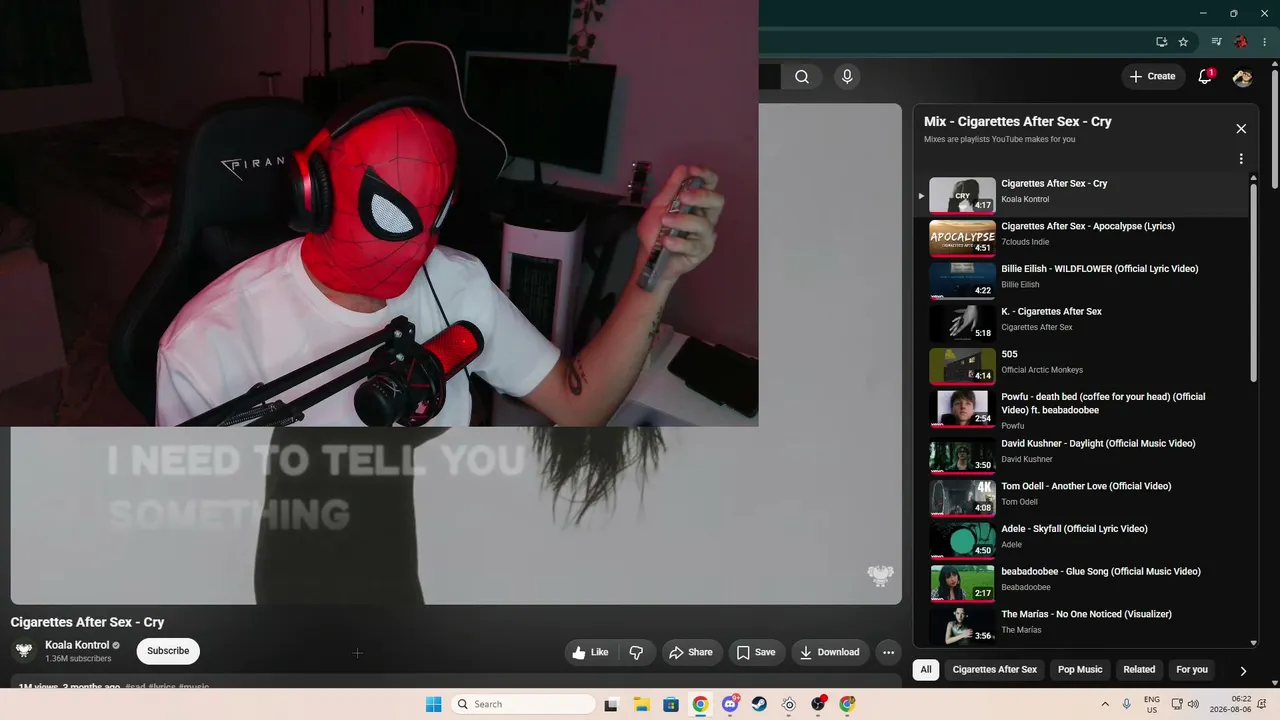Screen dimensions: 1280x720
Task: Open Task View on the taskbar
Action: tap(611, 704)
